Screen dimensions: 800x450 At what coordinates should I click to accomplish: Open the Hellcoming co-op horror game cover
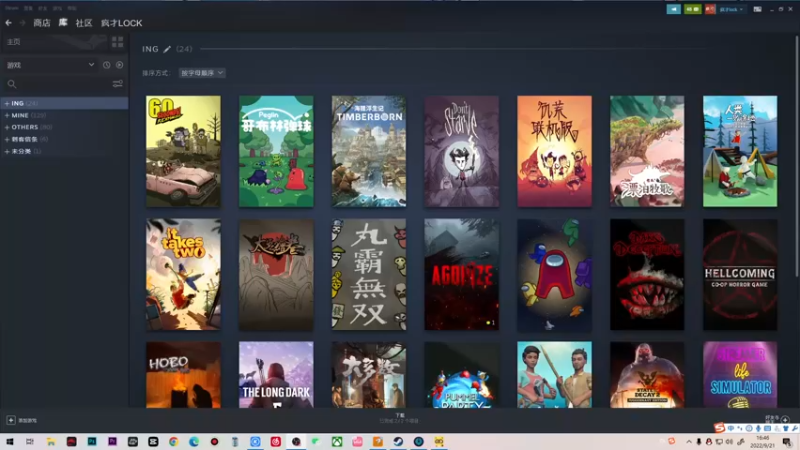[740, 274]
